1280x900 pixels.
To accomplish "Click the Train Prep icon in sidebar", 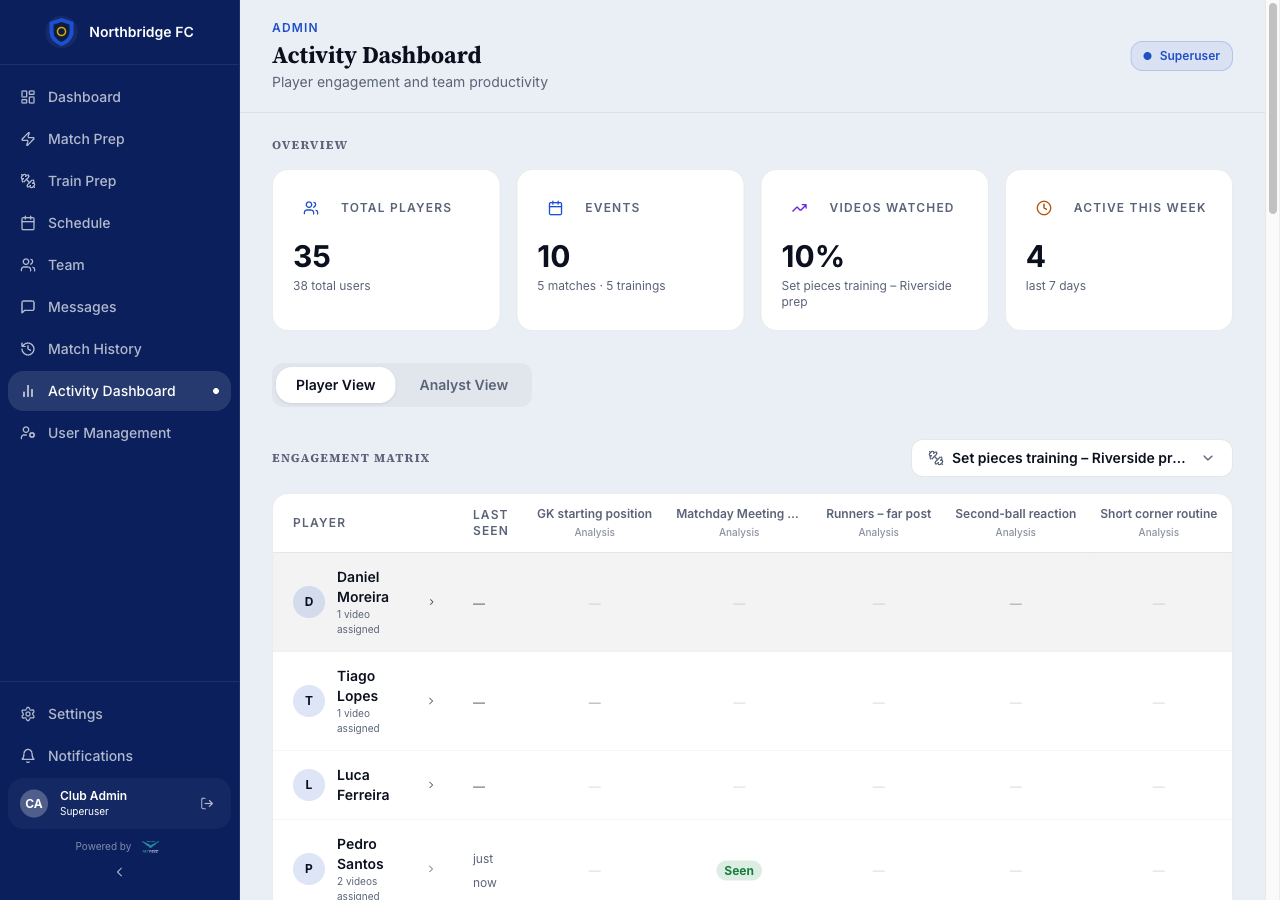I will tap(28, 181).
